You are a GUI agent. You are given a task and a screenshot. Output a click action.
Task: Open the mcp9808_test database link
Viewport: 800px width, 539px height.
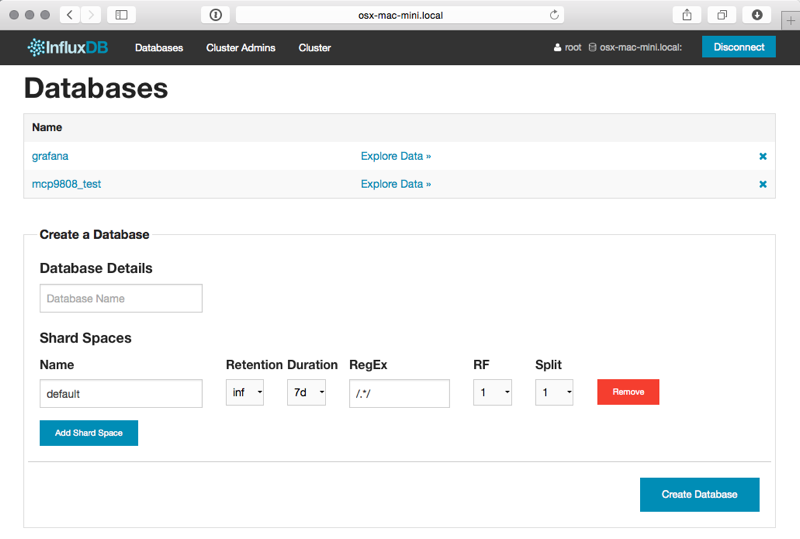(x=66, y=184)
